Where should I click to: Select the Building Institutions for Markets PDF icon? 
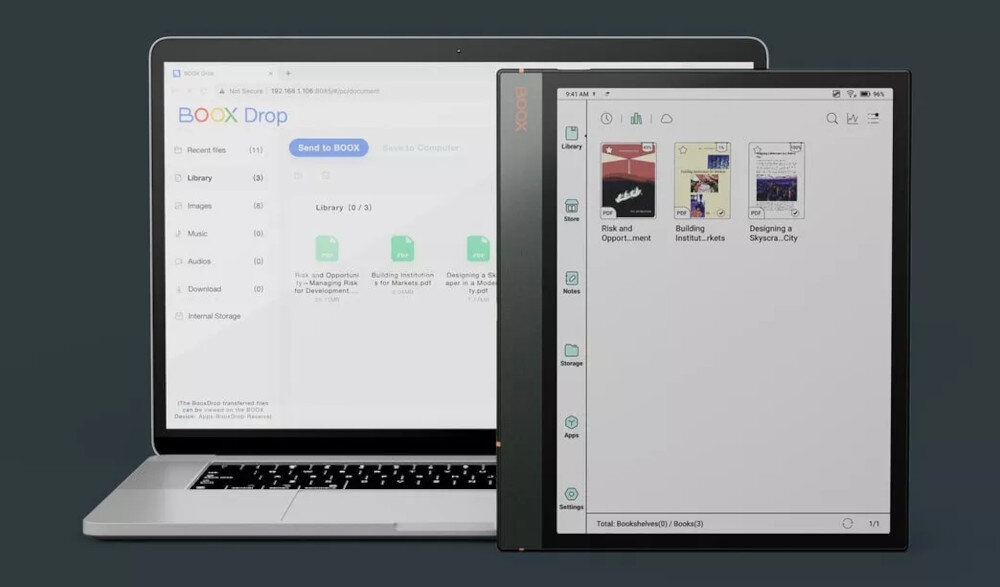click(x=402, y=248)
